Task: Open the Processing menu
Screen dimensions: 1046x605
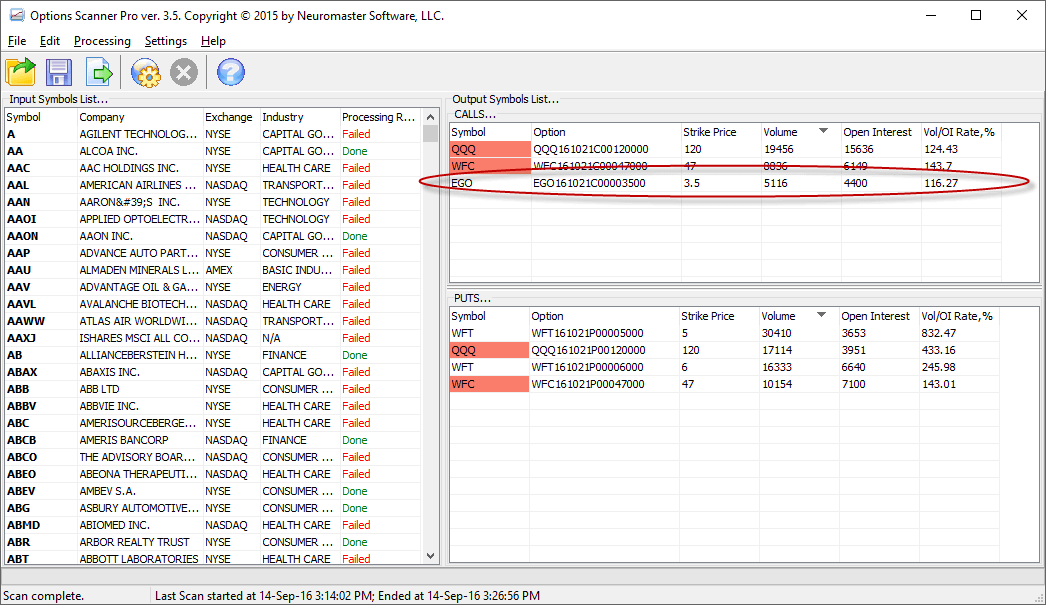Action: click(x=102, y=41)
